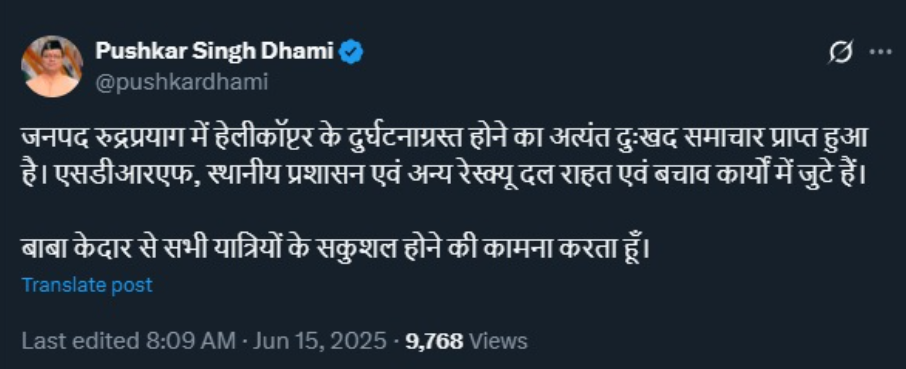Open Pushkar Singh Dhami's profile picture
This screenshot has height=369, width=906.
click(51, 66)
